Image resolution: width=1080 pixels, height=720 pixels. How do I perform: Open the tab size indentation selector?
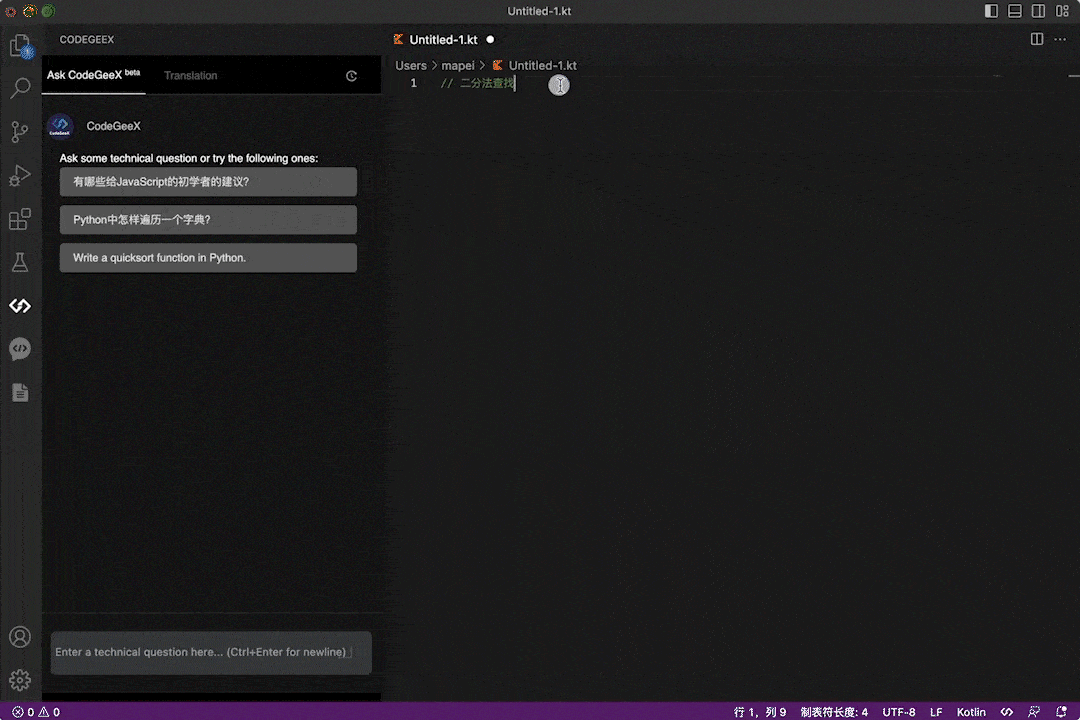click(834, 712)
